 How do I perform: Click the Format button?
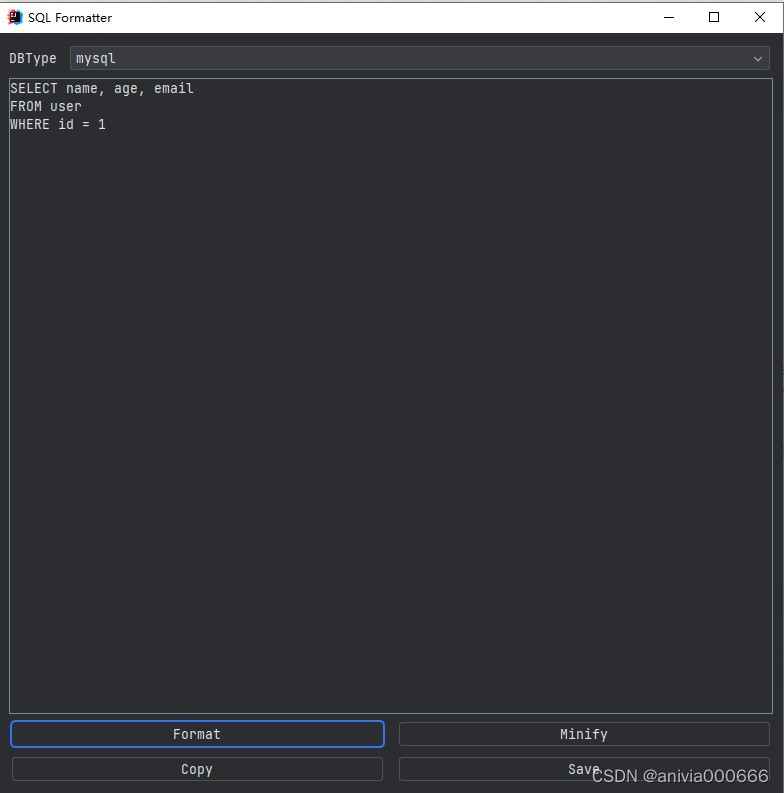pos(197,734)
